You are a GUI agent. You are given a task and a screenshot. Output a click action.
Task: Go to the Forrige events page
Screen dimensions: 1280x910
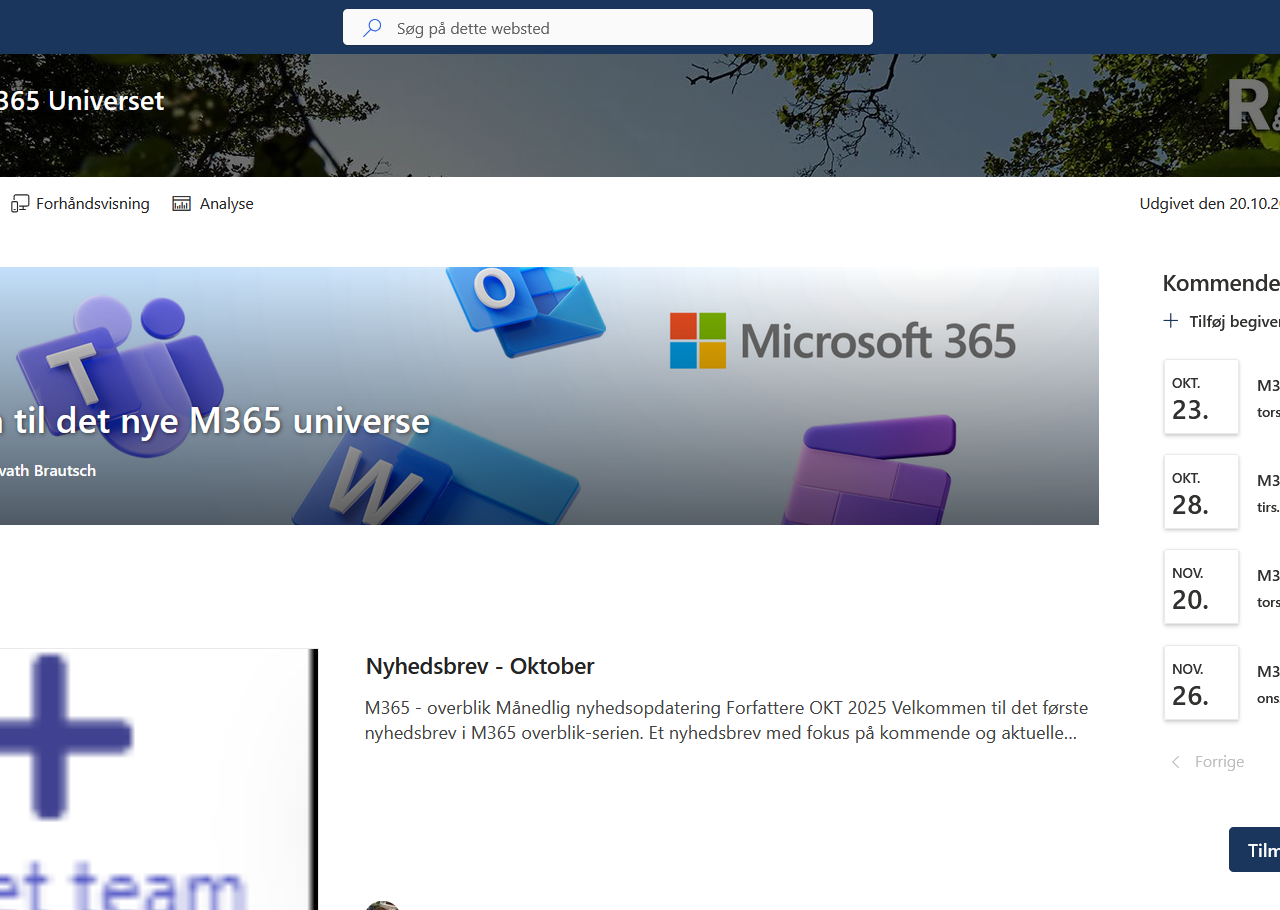pyautogui.click(x=1219, y=762)
